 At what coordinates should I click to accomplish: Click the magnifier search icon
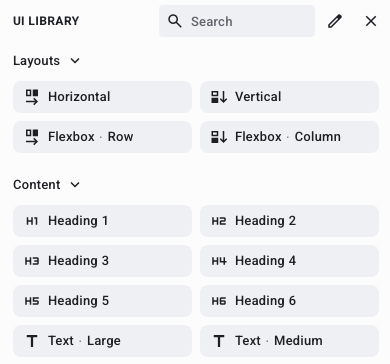click(x=175, y=21)
